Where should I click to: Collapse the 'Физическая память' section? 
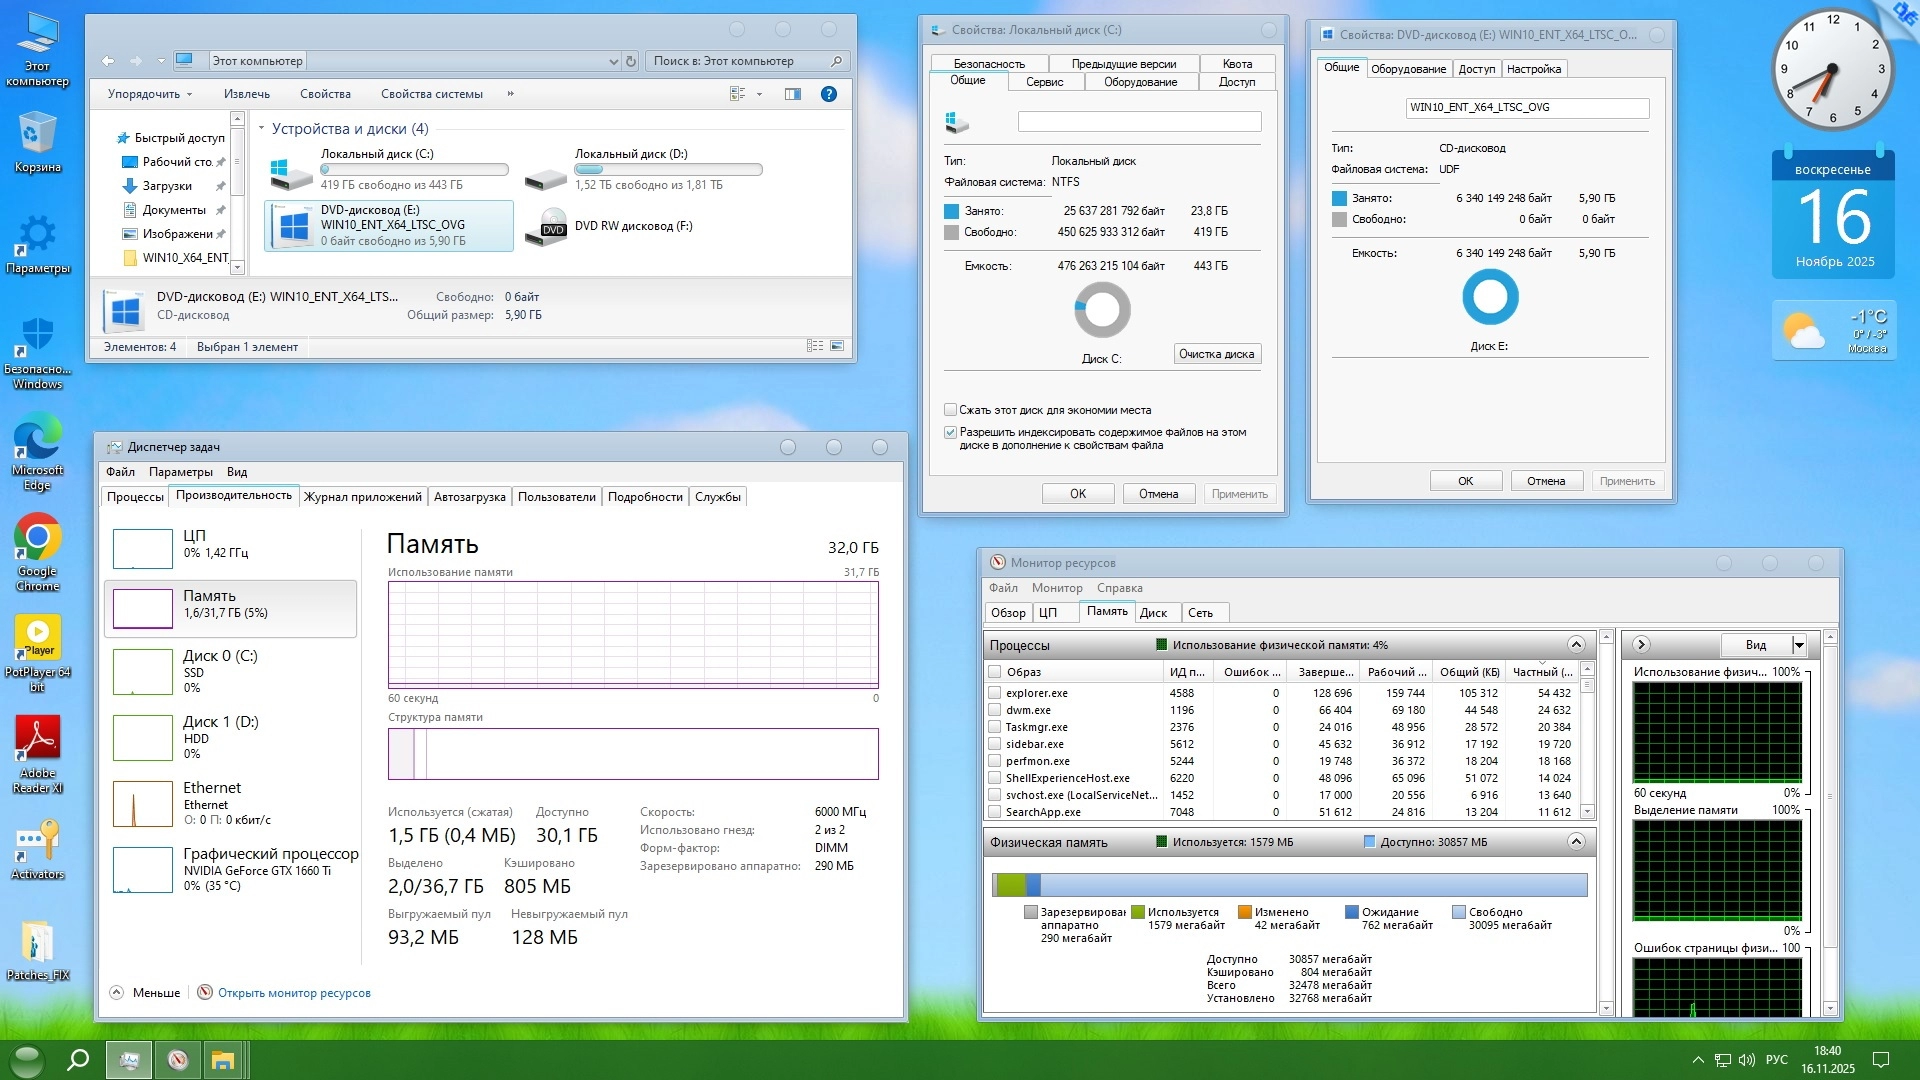click(x=1576, y=842)
